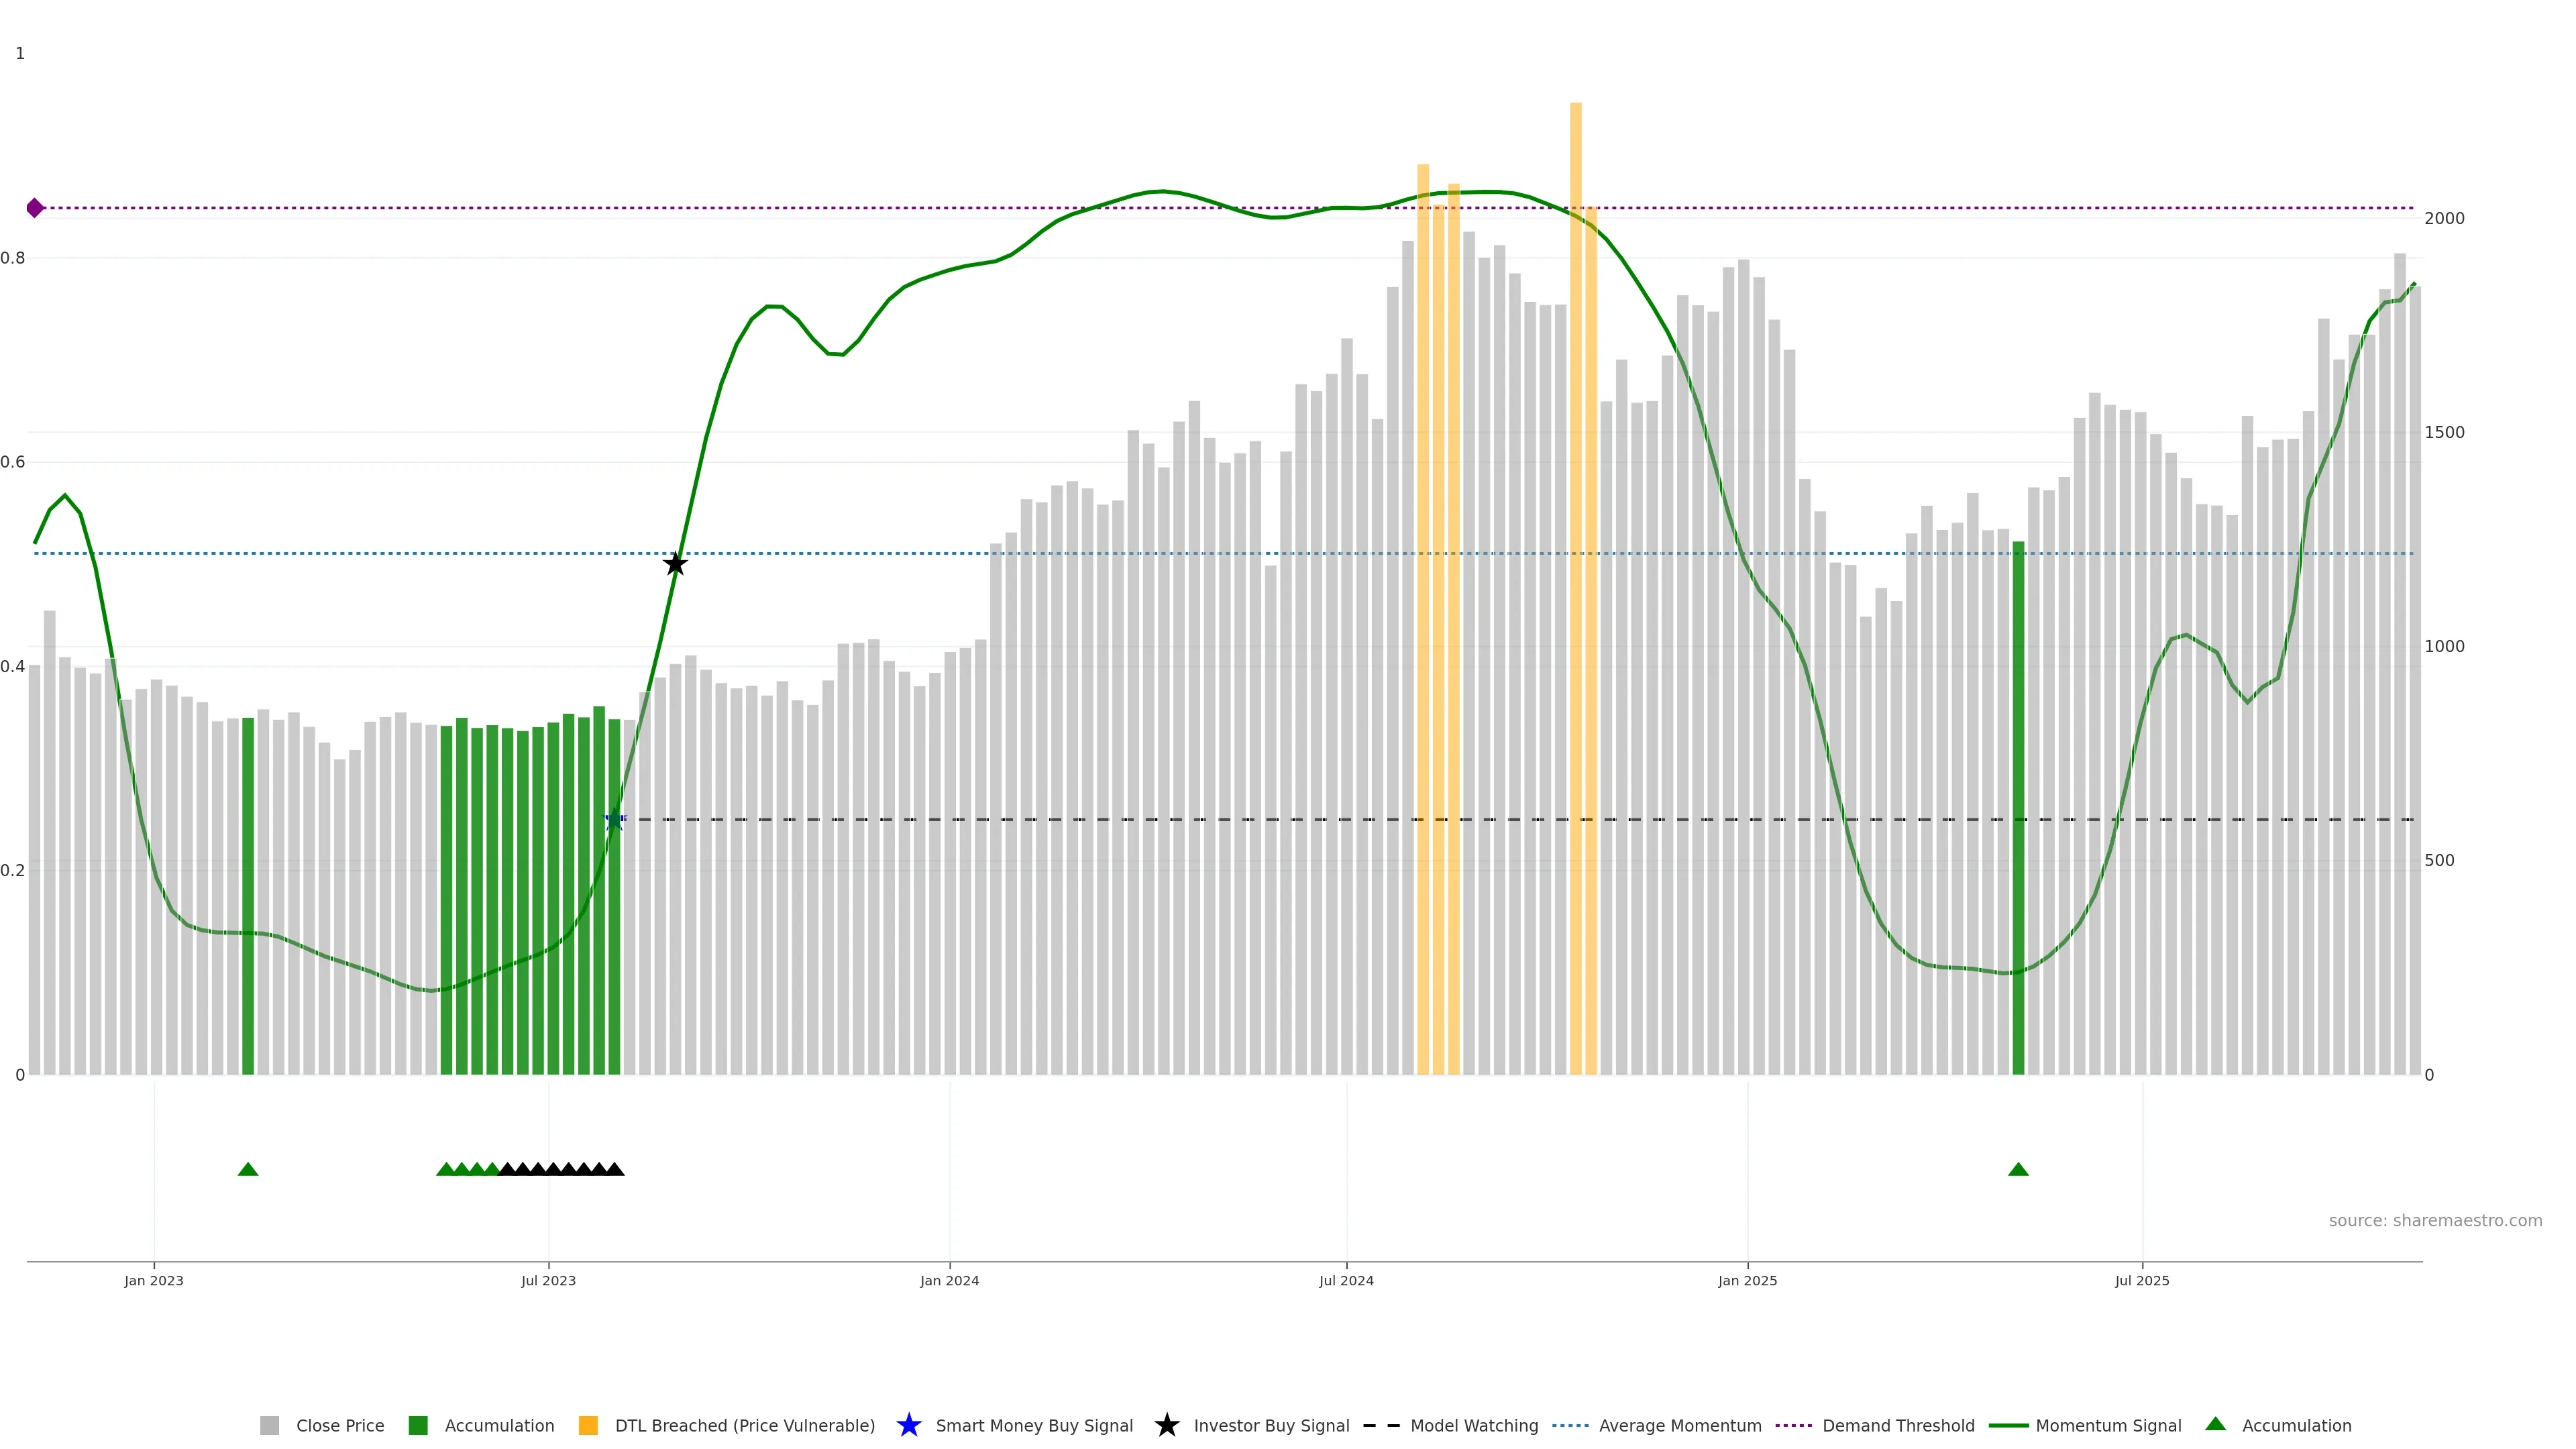This screenshot has height=1449, width=2576.
Task: Toggle the Momentum Signal legend entry
Action: 2108,1426
